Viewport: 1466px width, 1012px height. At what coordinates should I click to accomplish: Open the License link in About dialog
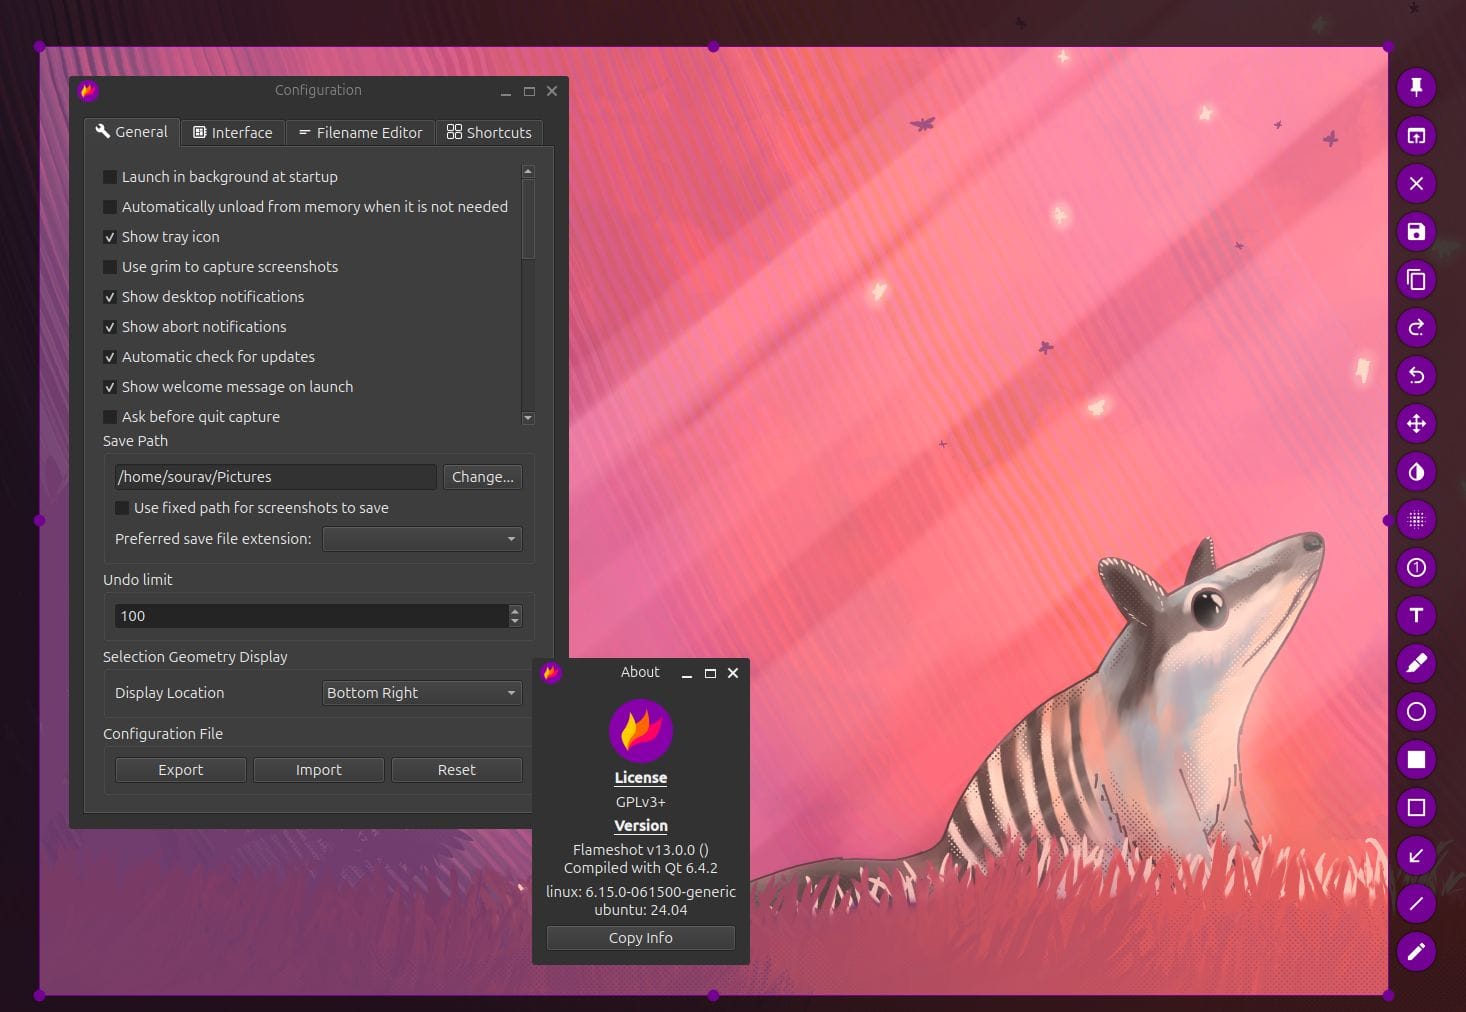640,777
